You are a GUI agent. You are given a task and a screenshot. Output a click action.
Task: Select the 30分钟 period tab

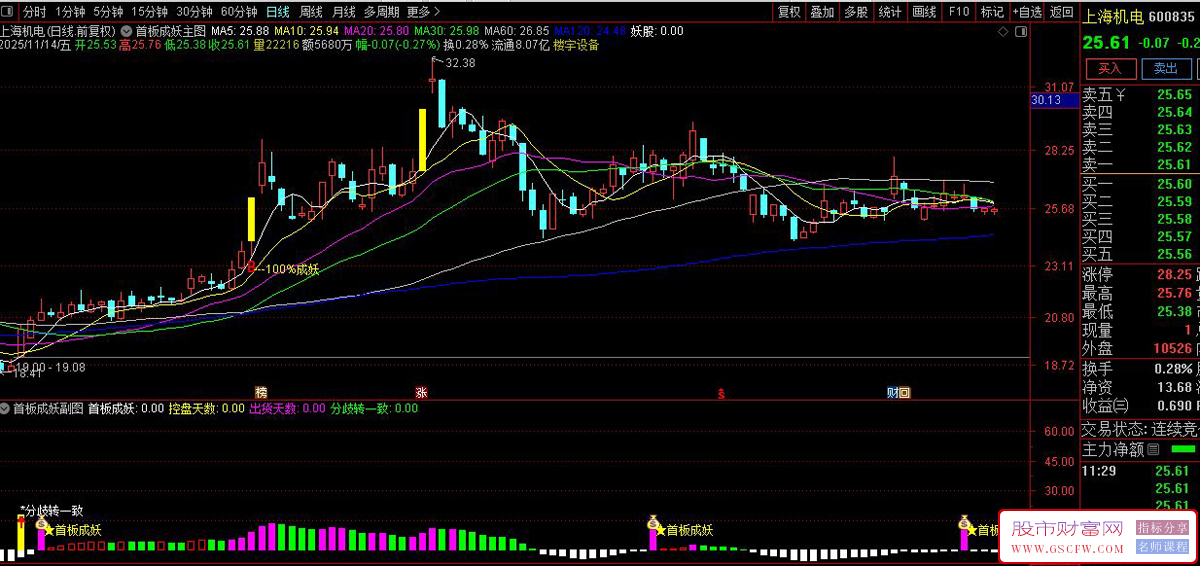click(x=194, y=12)
